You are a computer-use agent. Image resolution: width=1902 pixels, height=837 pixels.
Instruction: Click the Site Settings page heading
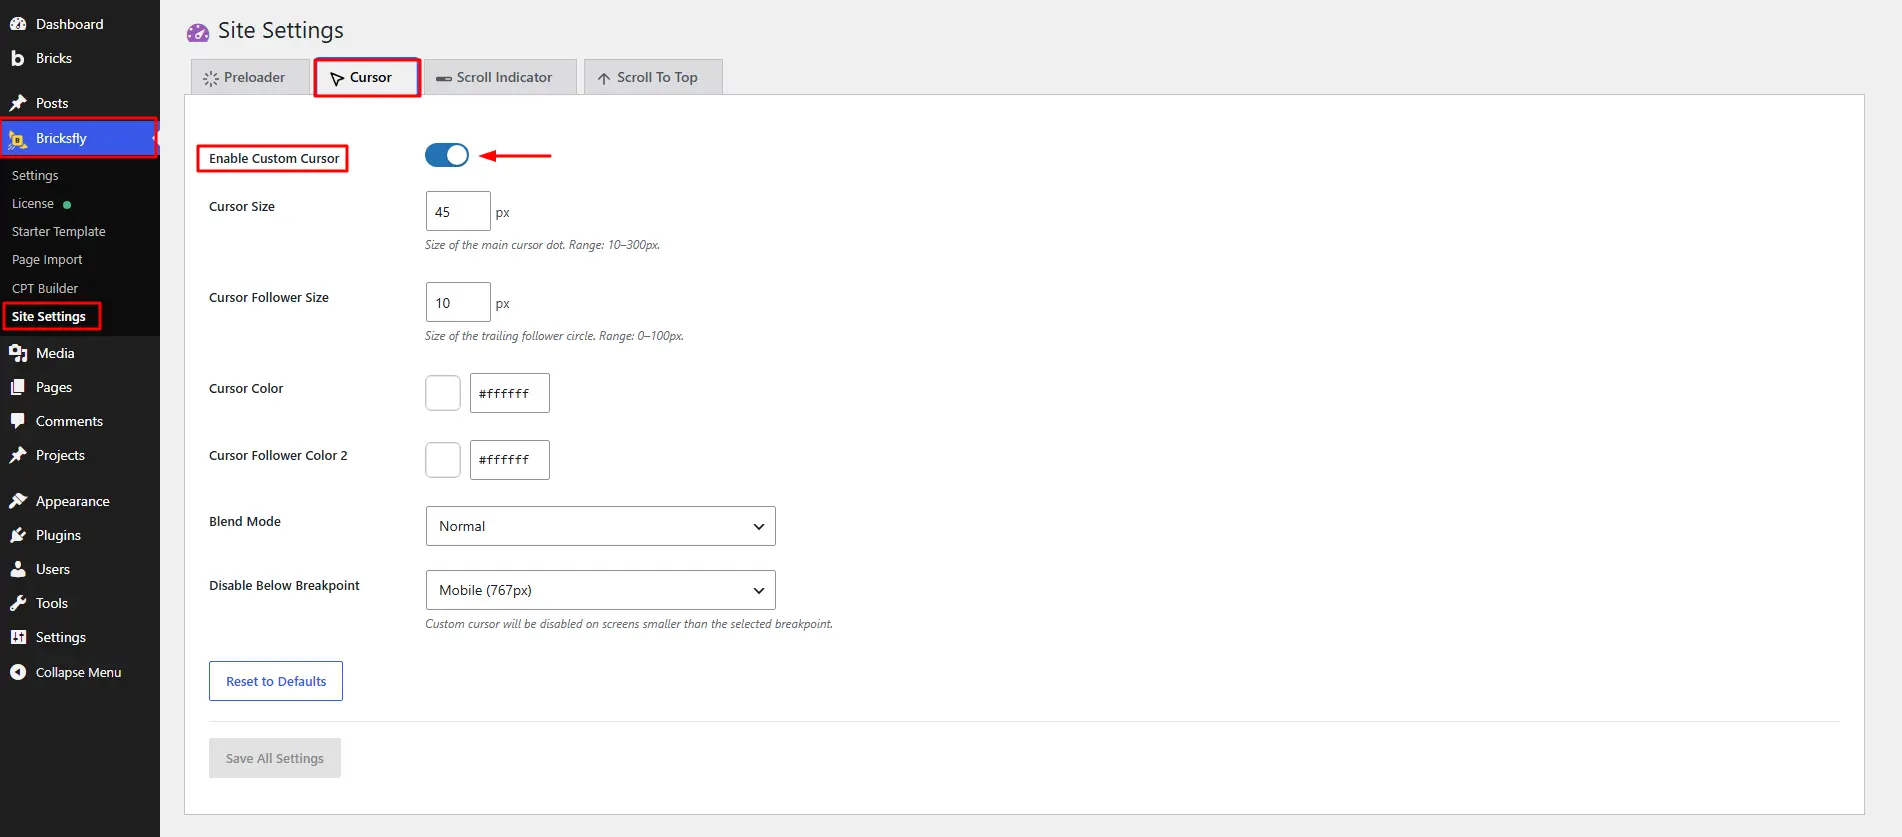[x=281, y=31]
